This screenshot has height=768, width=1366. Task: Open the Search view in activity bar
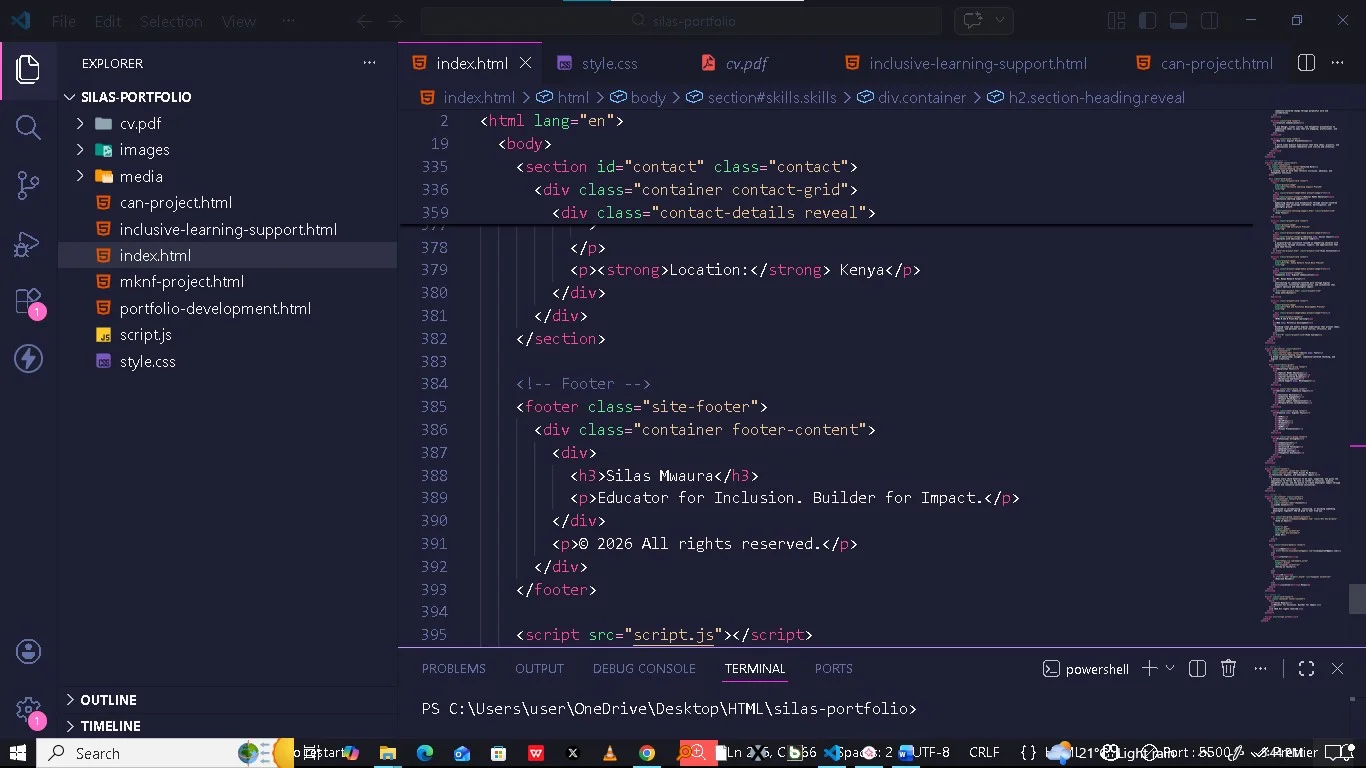(28, 127)
